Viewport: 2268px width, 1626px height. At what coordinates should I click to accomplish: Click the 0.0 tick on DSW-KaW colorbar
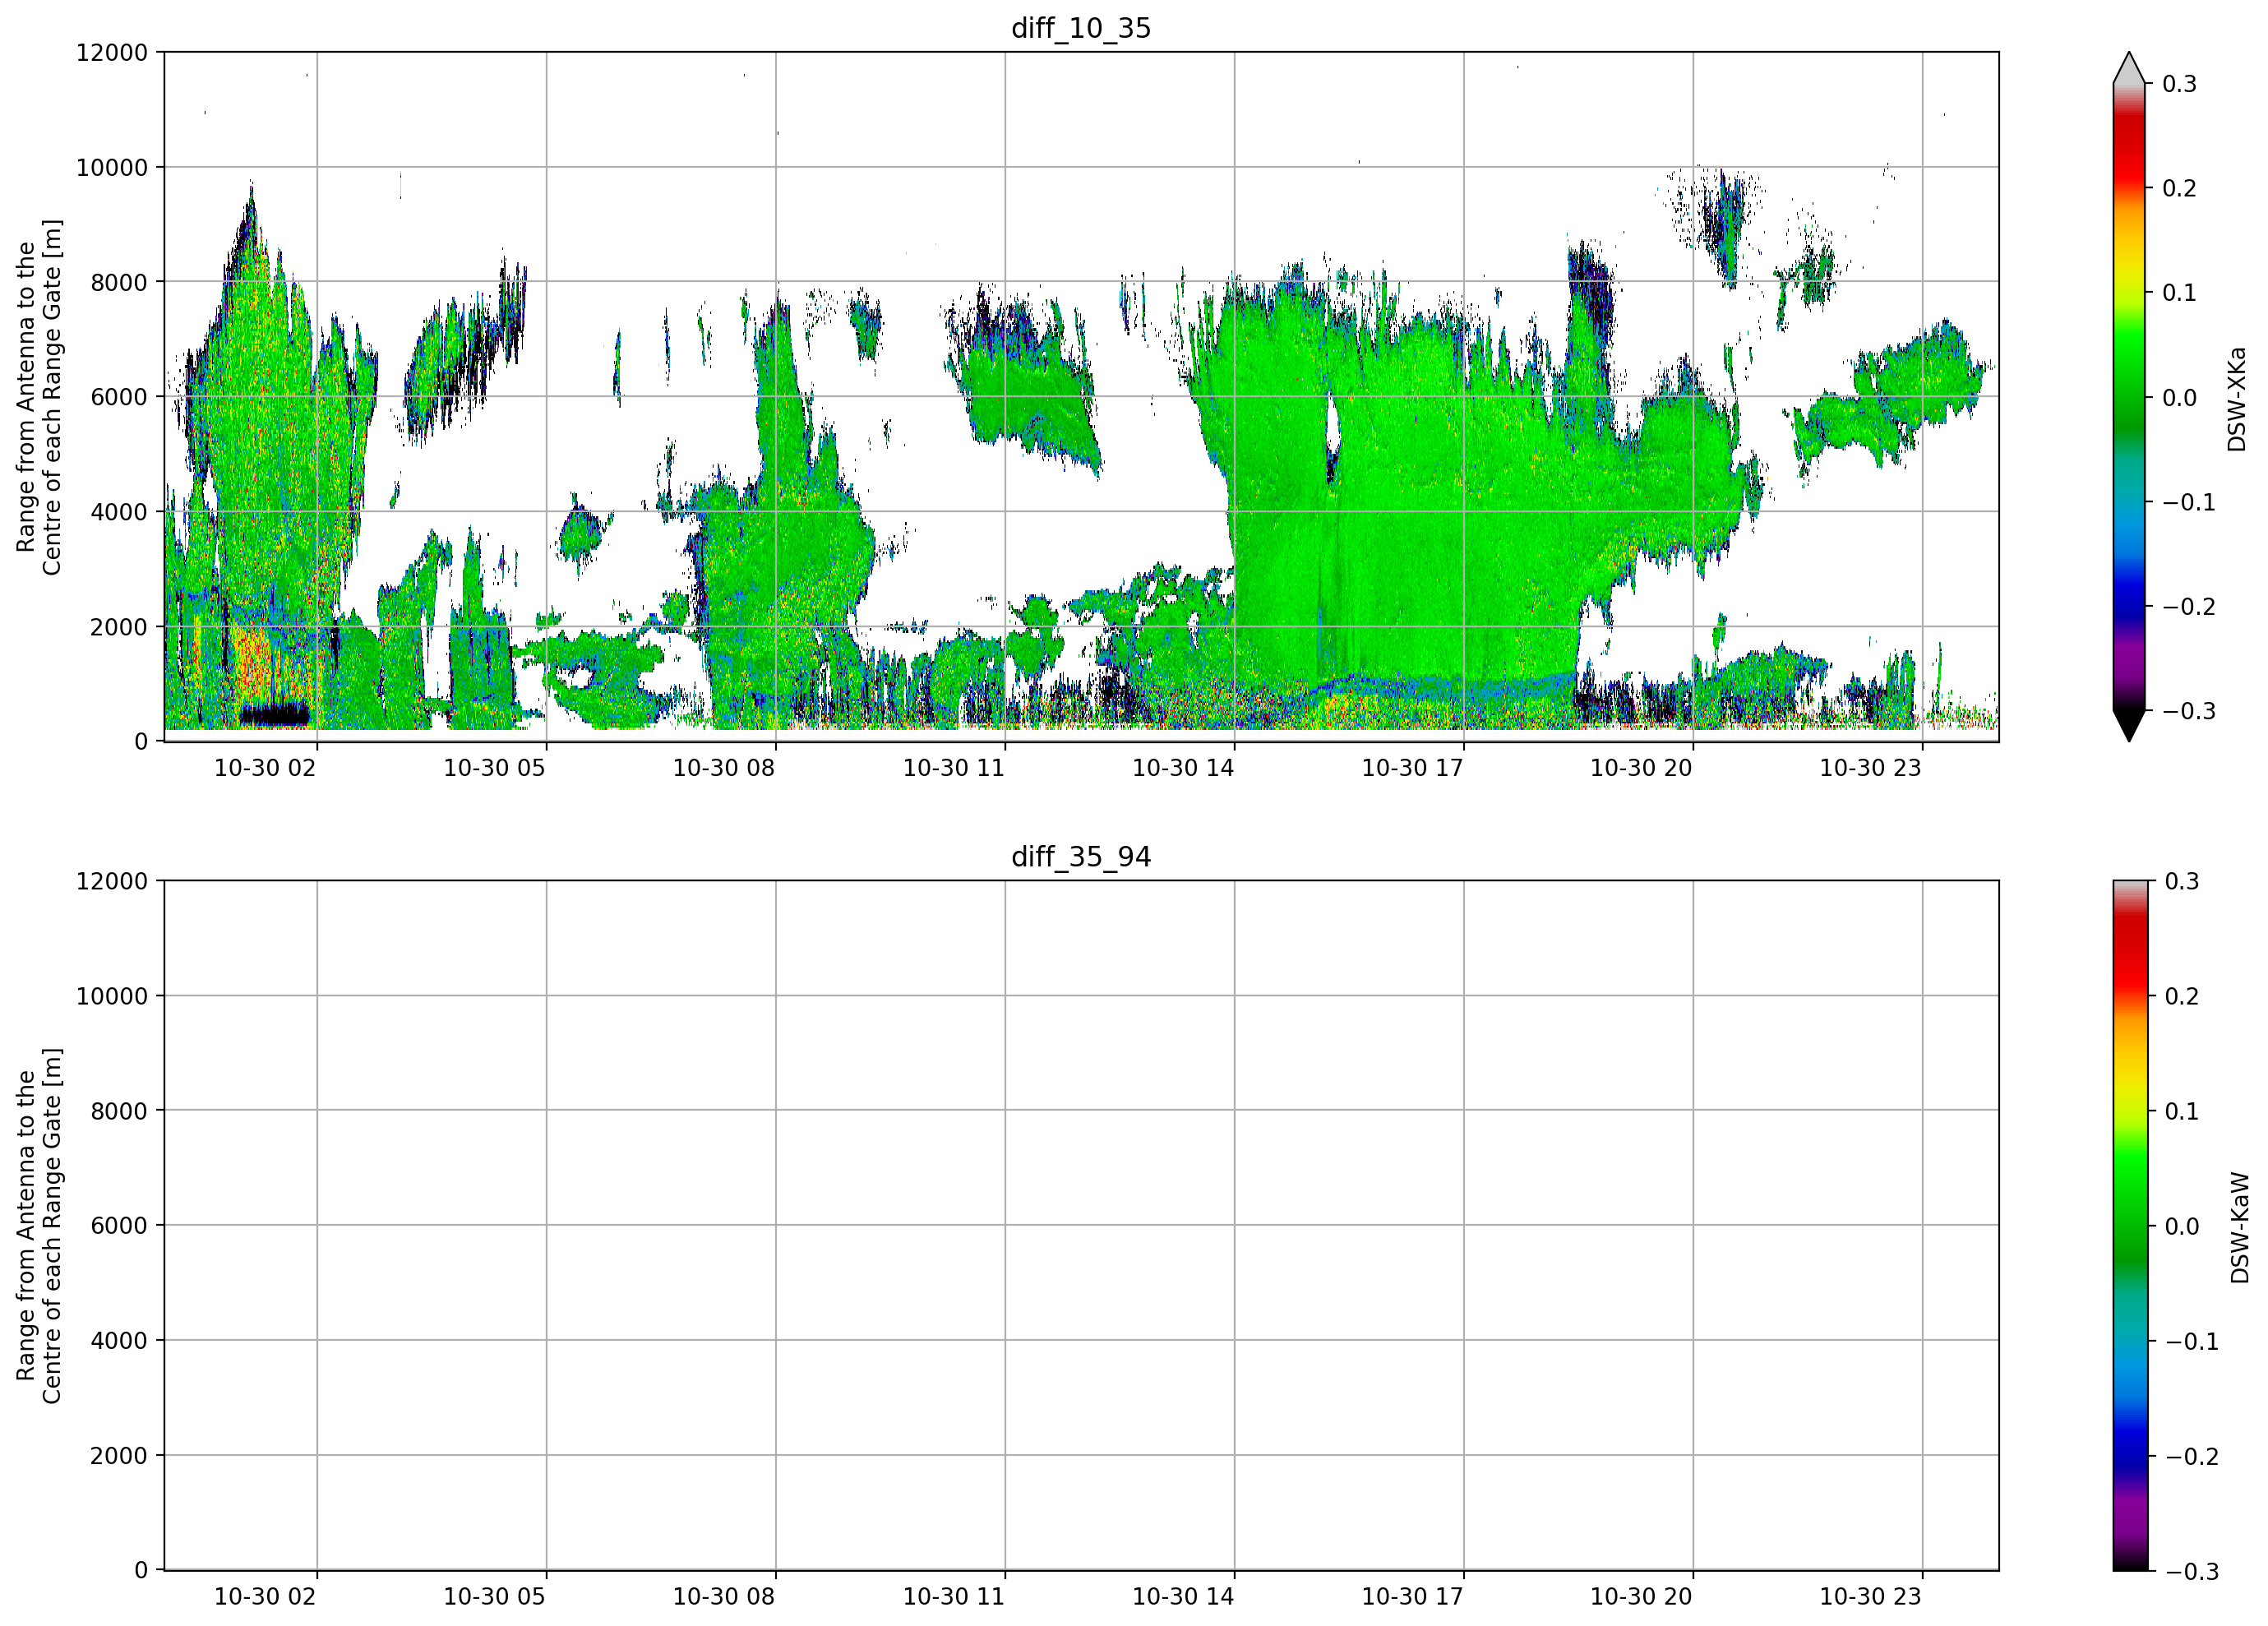[2182, 1226]
